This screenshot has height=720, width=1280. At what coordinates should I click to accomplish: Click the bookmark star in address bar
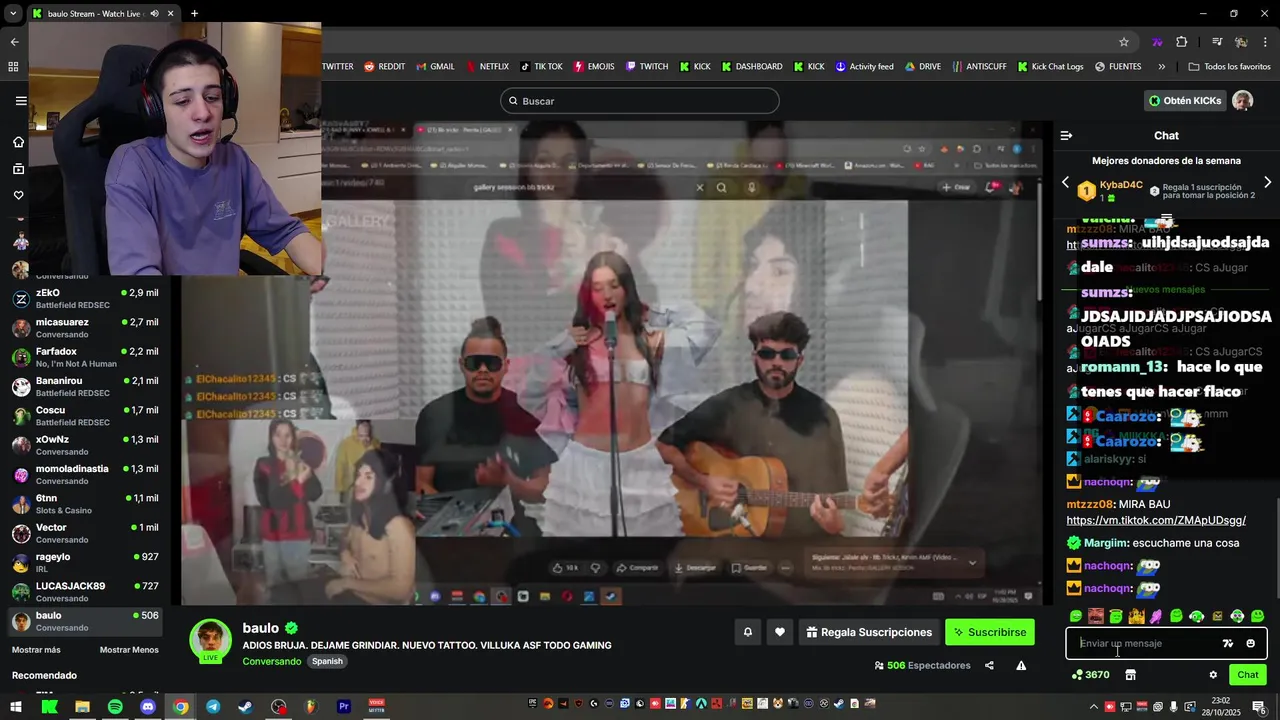1124,42
